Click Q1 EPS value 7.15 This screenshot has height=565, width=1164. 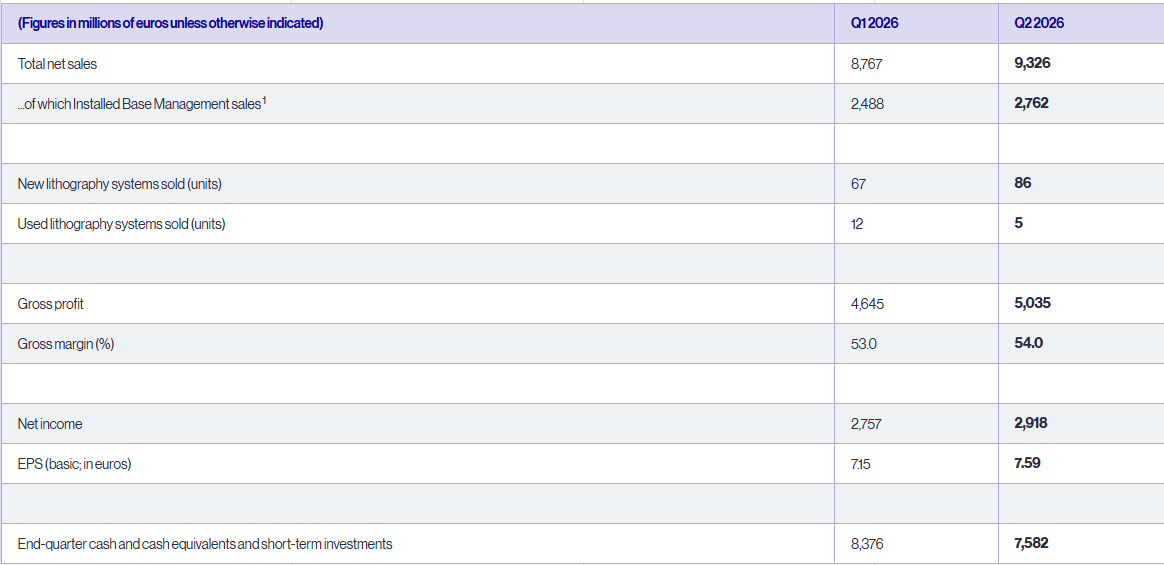coord(861,465)
